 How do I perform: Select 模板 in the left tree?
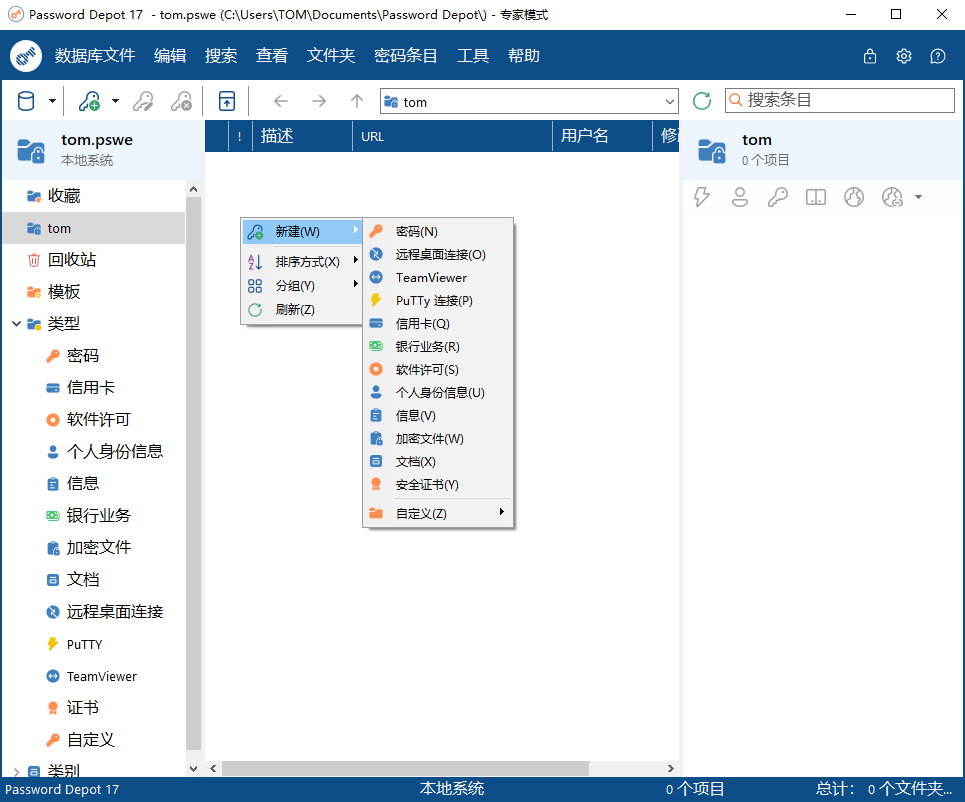coord(94,292)
